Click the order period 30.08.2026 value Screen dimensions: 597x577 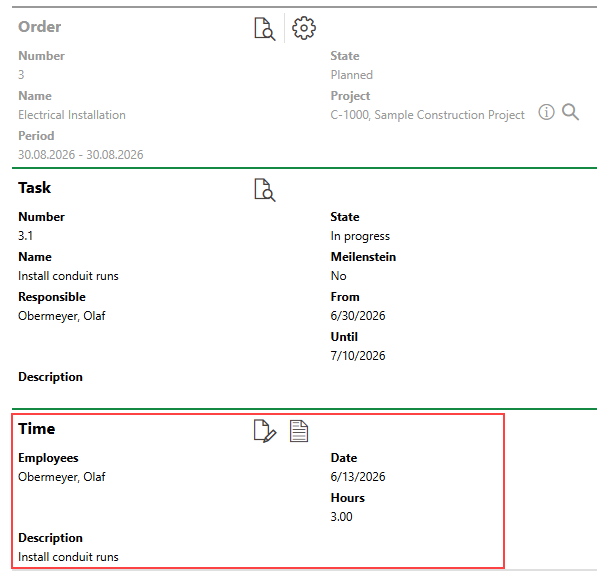click(81, 155)
